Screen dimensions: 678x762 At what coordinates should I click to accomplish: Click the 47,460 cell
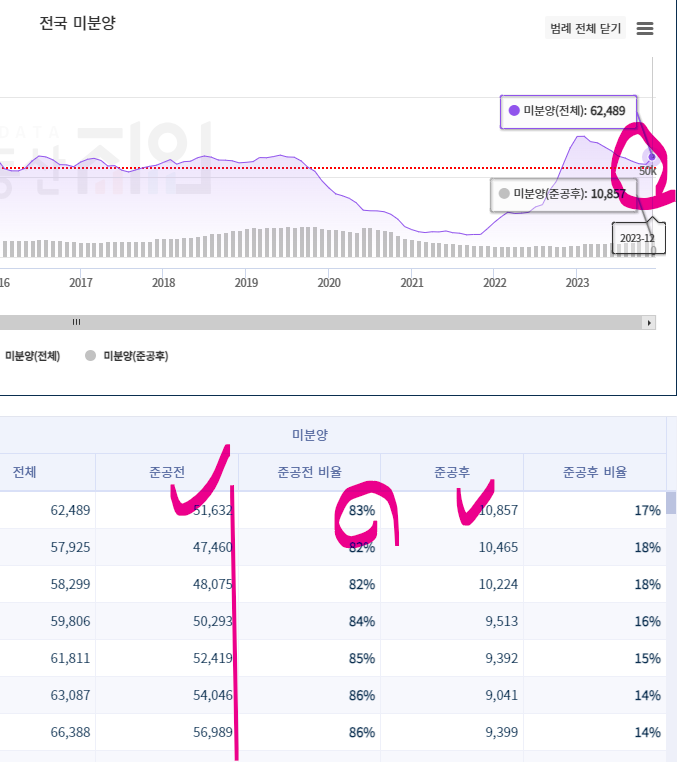coord(213,547)
